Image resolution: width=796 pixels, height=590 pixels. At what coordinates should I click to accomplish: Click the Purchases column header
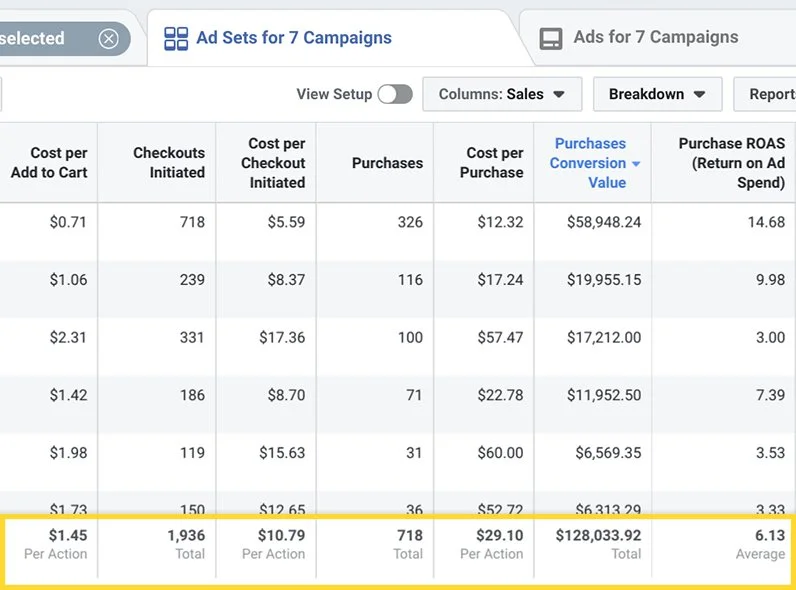pos(387,163)
